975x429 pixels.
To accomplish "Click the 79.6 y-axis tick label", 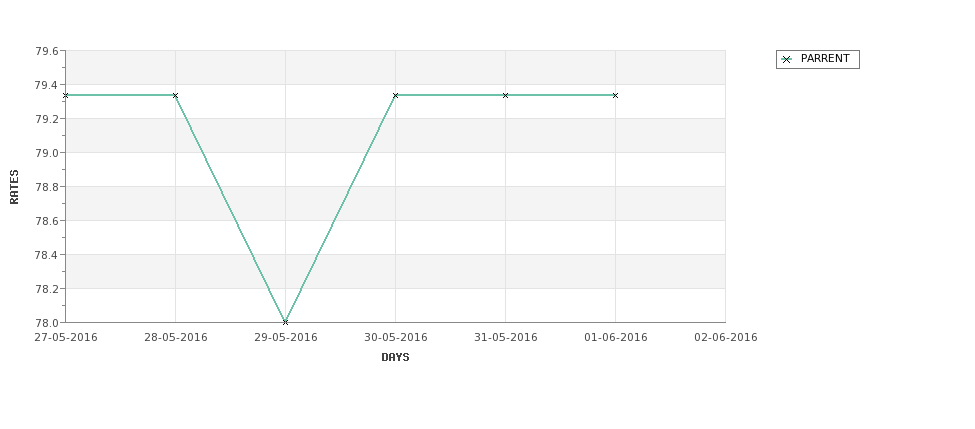I will pyautogui.click(x=47, y=51).
